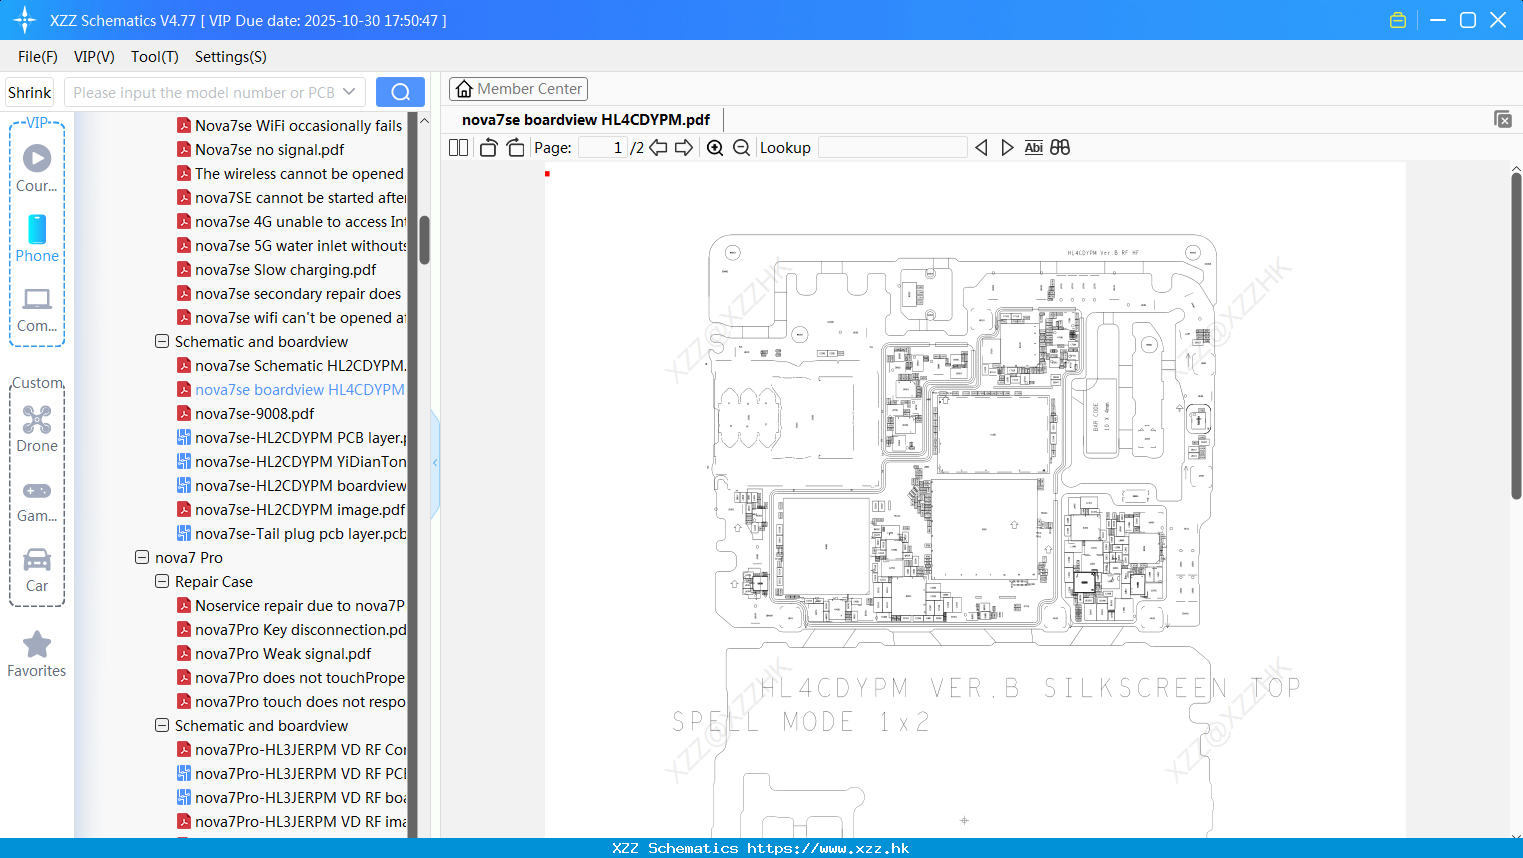Open the File(F) menu
The width and height of the screenshot is (1523, 858).
point(38,56)
